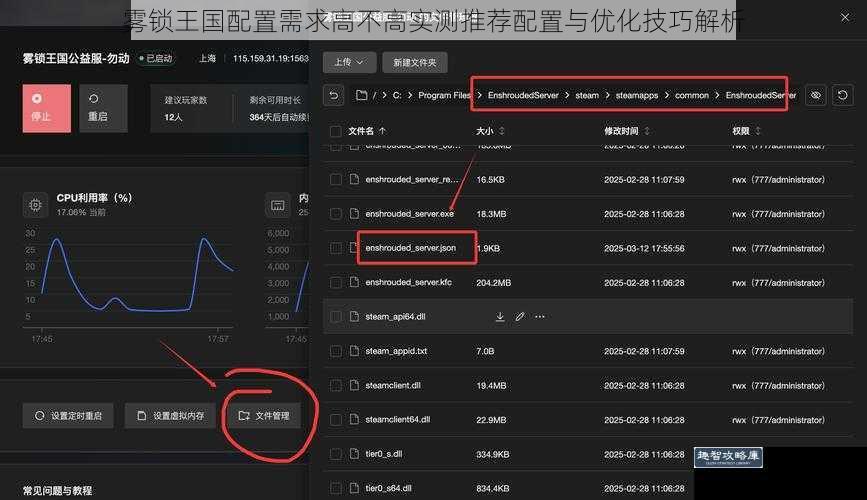Sort by 文件名 column
867x500 pixels.
pyautogui.click(x=367, y=131)
